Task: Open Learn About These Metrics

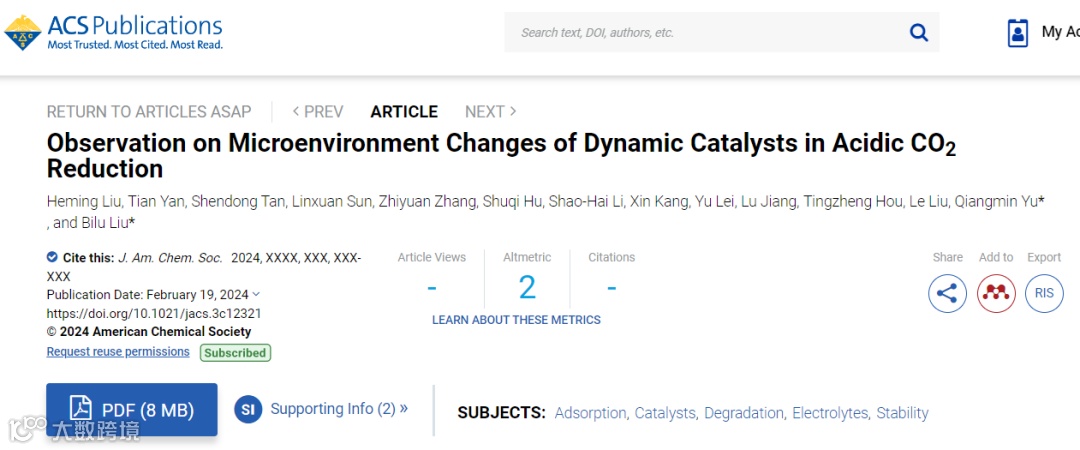Action: [516, 320]
